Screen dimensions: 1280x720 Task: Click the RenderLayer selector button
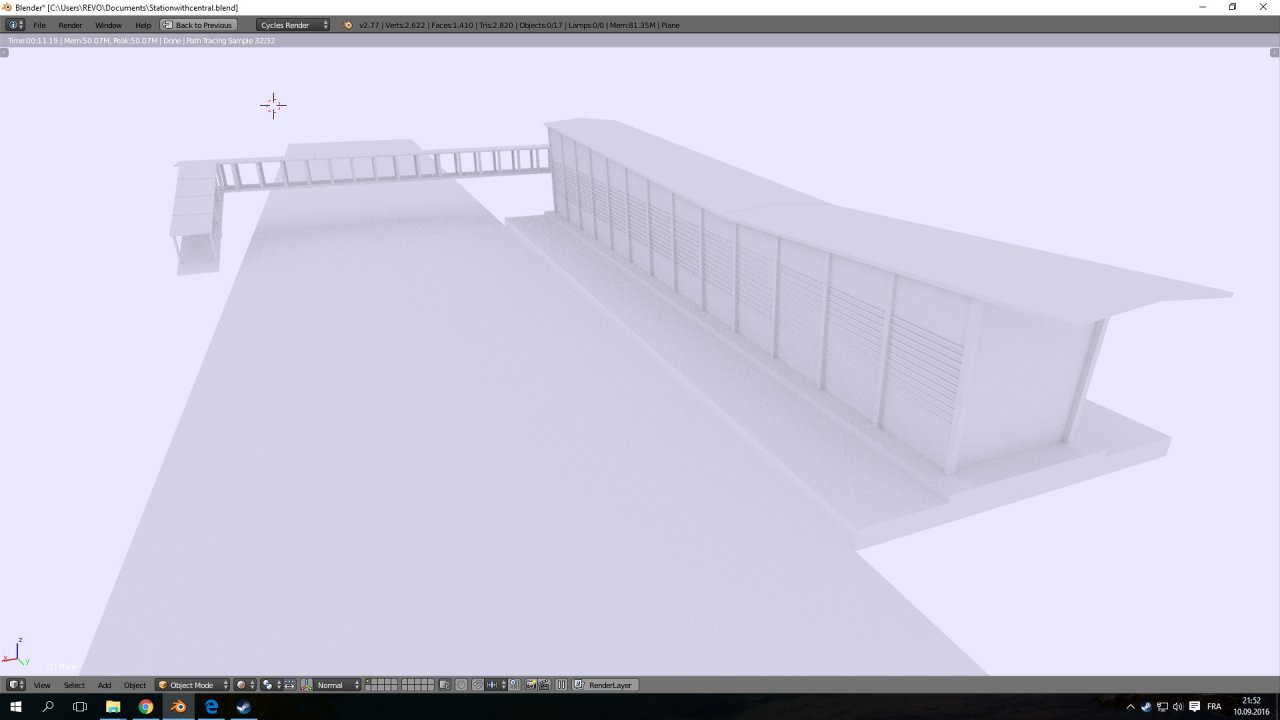(605, 685)
